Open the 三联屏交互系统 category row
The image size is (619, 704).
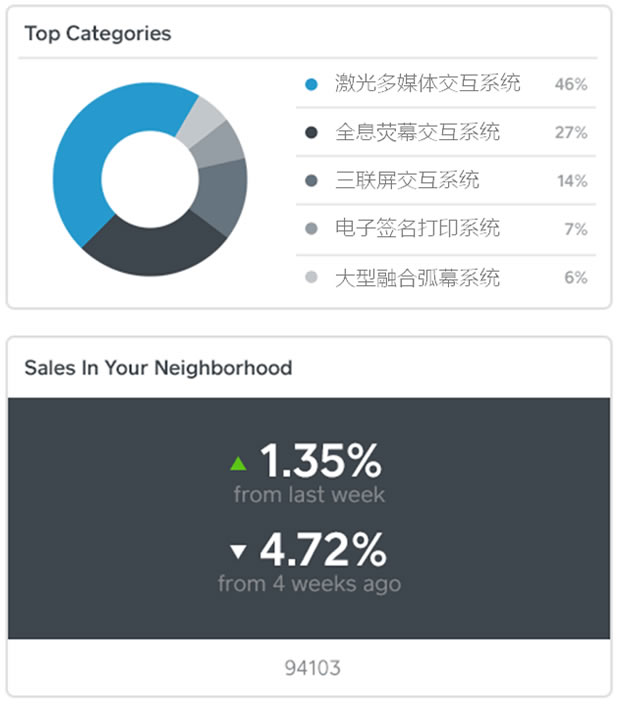coord(446,181)
